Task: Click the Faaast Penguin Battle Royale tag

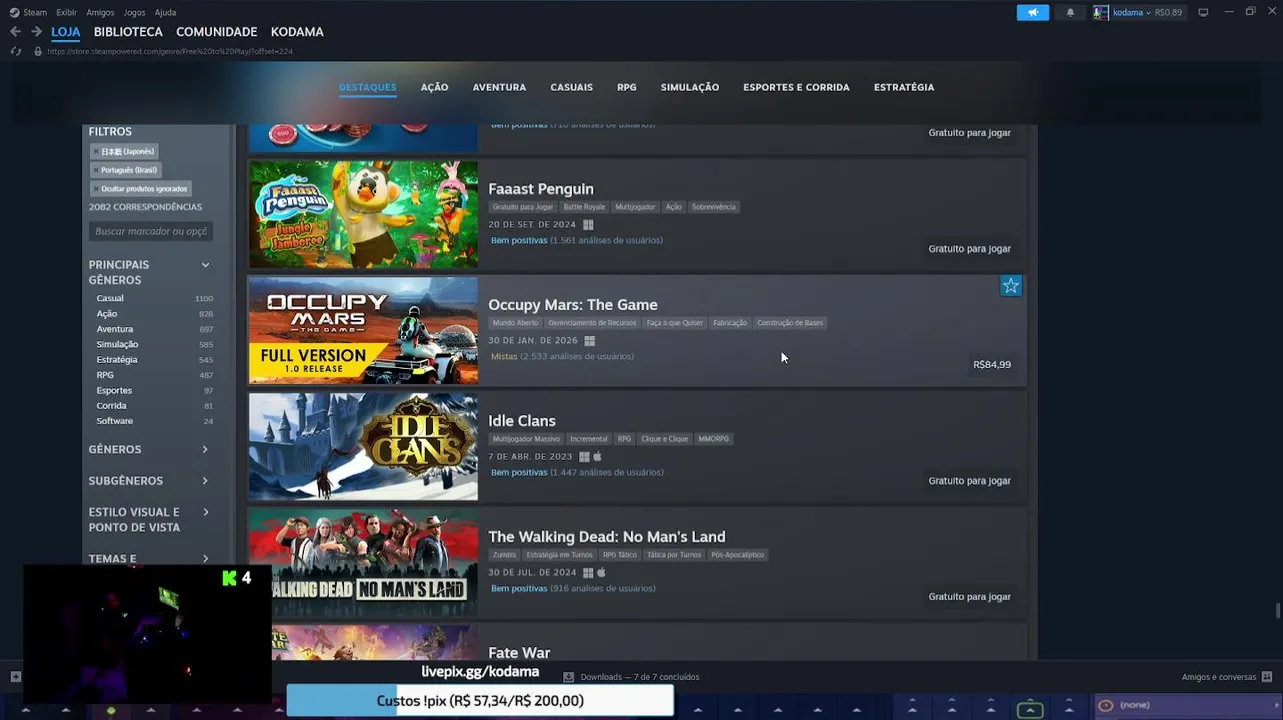Action: tap(584, 207)
